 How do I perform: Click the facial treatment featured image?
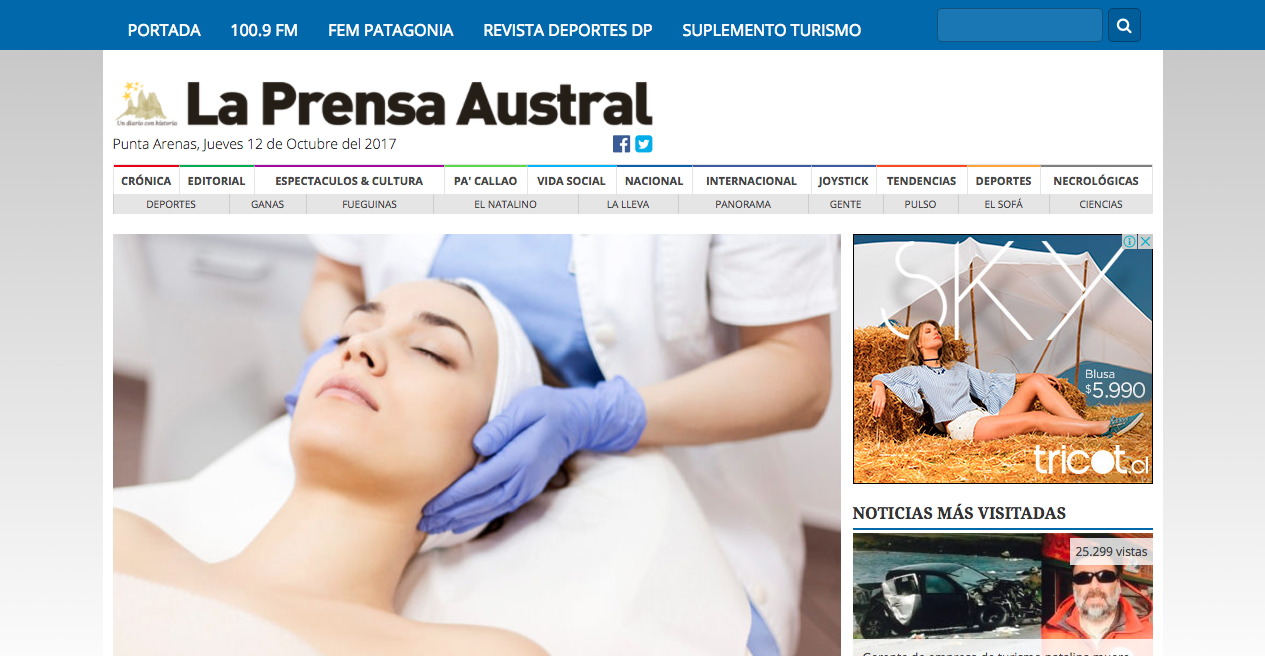(477, 445)
